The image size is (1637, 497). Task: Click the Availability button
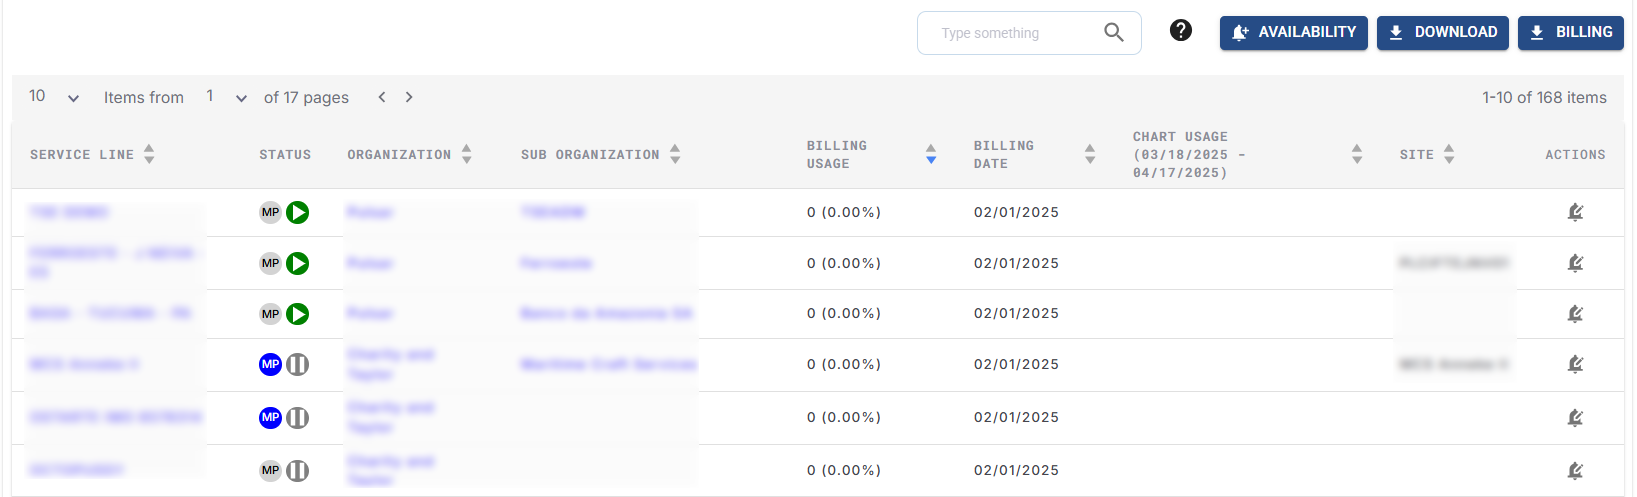click(1293, 33)
